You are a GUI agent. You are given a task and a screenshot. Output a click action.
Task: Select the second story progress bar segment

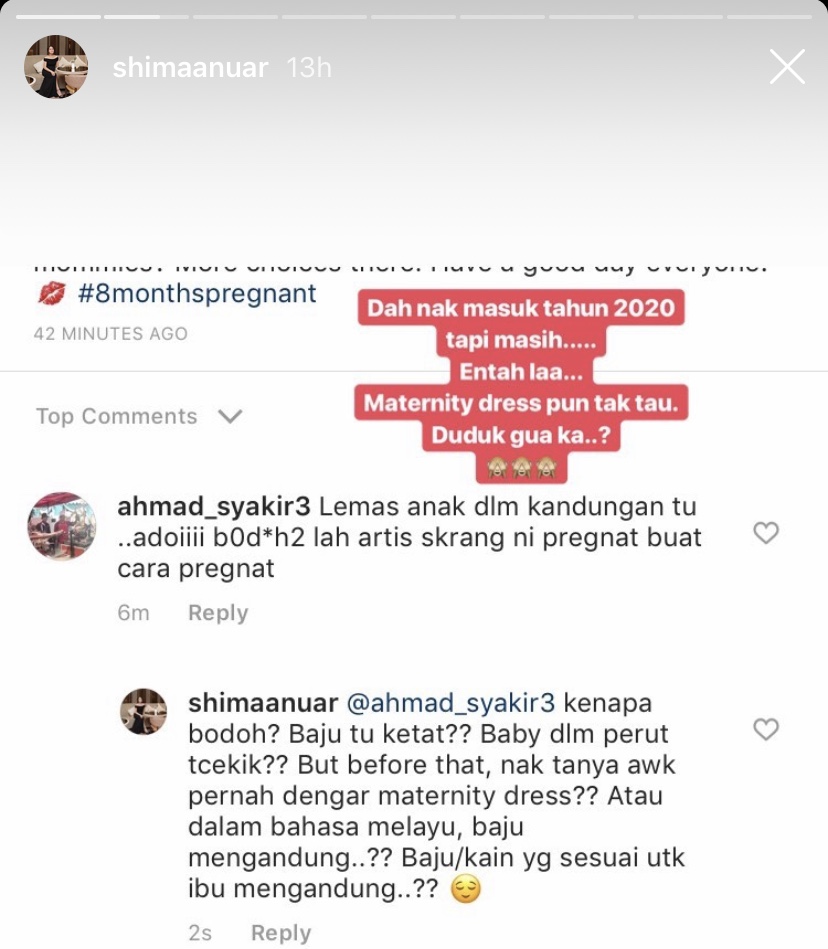[x=146, y=17]
